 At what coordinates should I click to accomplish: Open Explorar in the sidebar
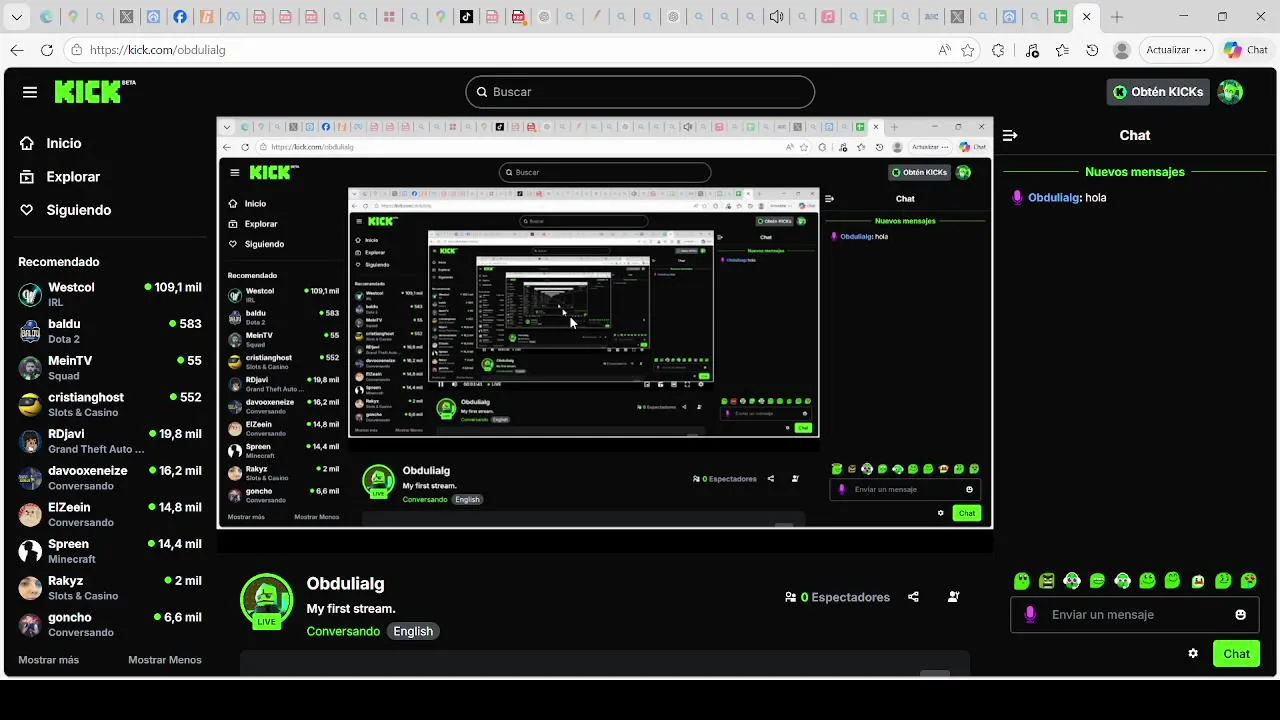pyautogui.click(x=73, y=176)
